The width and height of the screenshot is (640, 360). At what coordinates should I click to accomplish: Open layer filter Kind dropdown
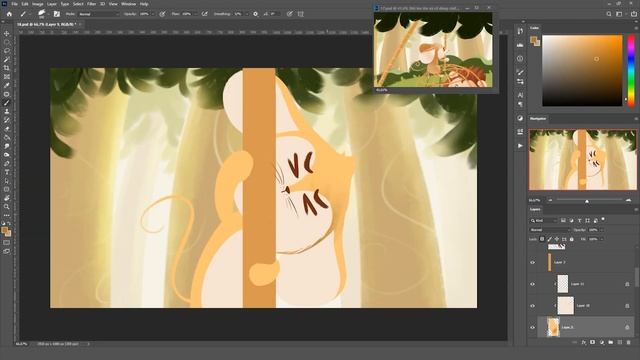pyautogui.click(x=544, y=220)
